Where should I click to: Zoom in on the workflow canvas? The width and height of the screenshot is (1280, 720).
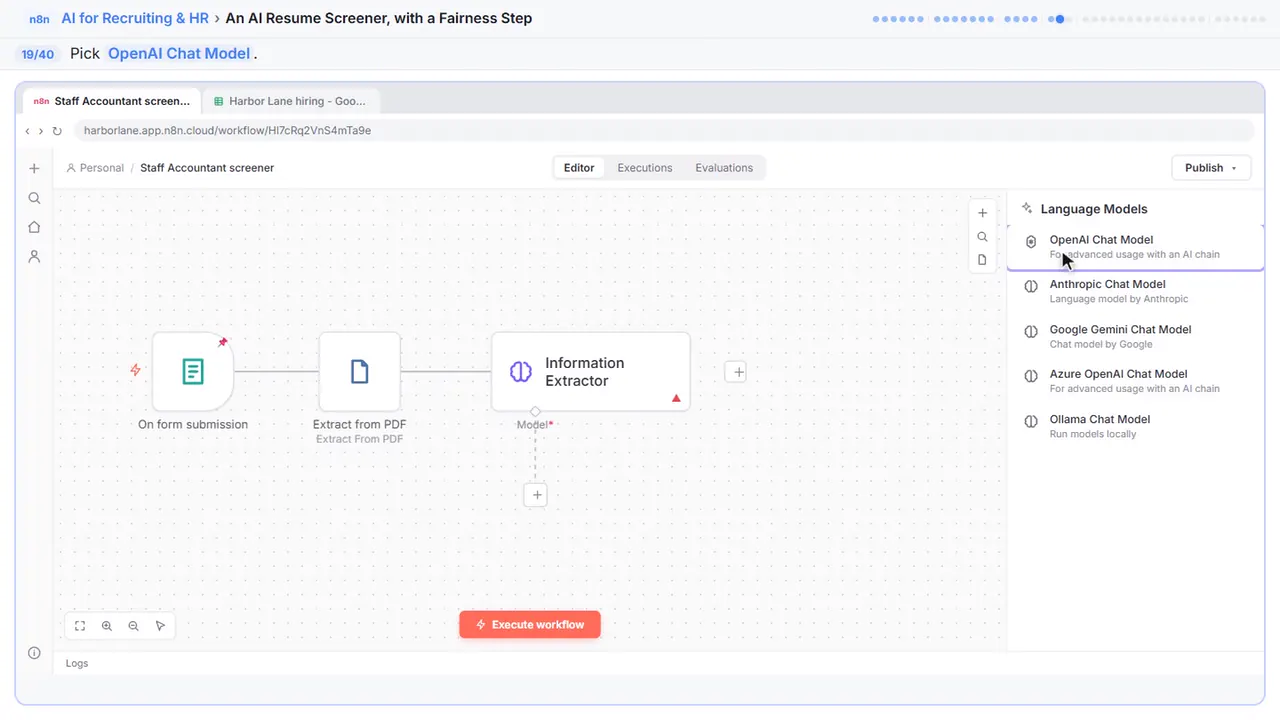(107, 626)
